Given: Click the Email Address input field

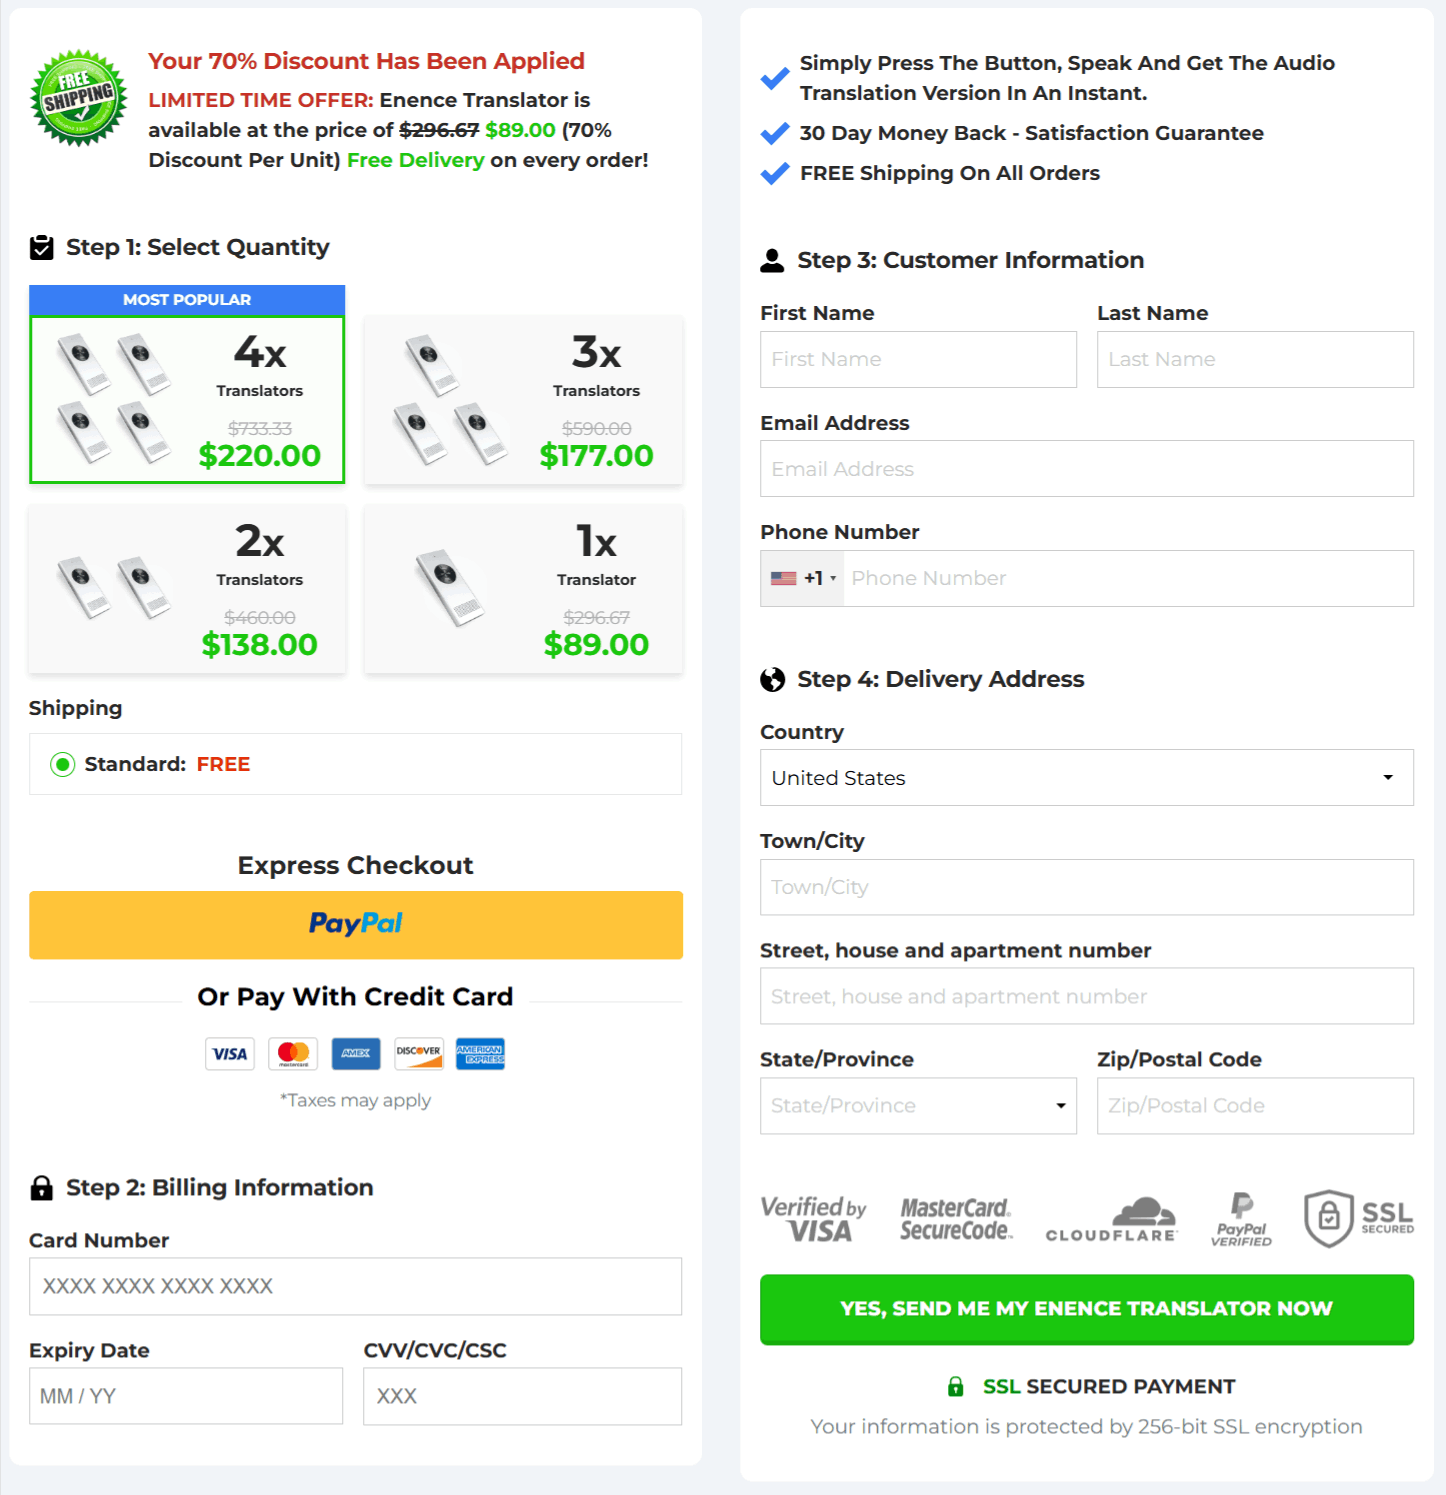Looking at the screenshot, I should point(1086,468).
